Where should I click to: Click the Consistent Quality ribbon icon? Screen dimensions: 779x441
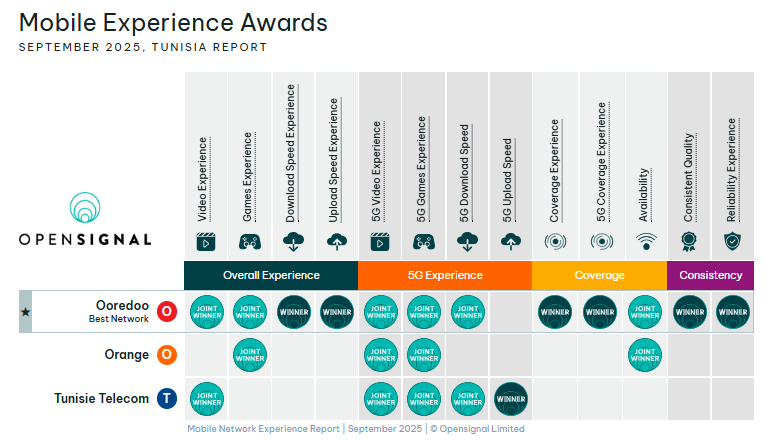689,242
